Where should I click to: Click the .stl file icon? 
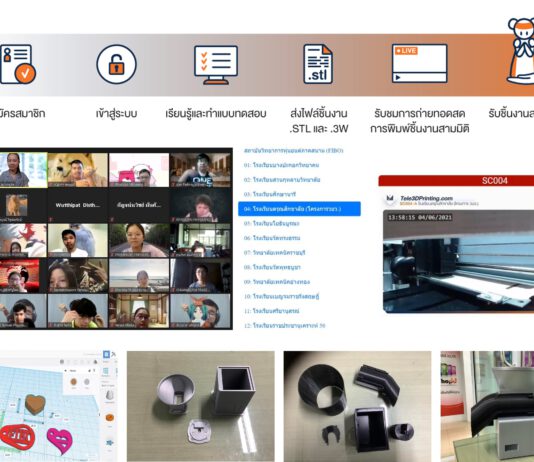coord(318,64)
